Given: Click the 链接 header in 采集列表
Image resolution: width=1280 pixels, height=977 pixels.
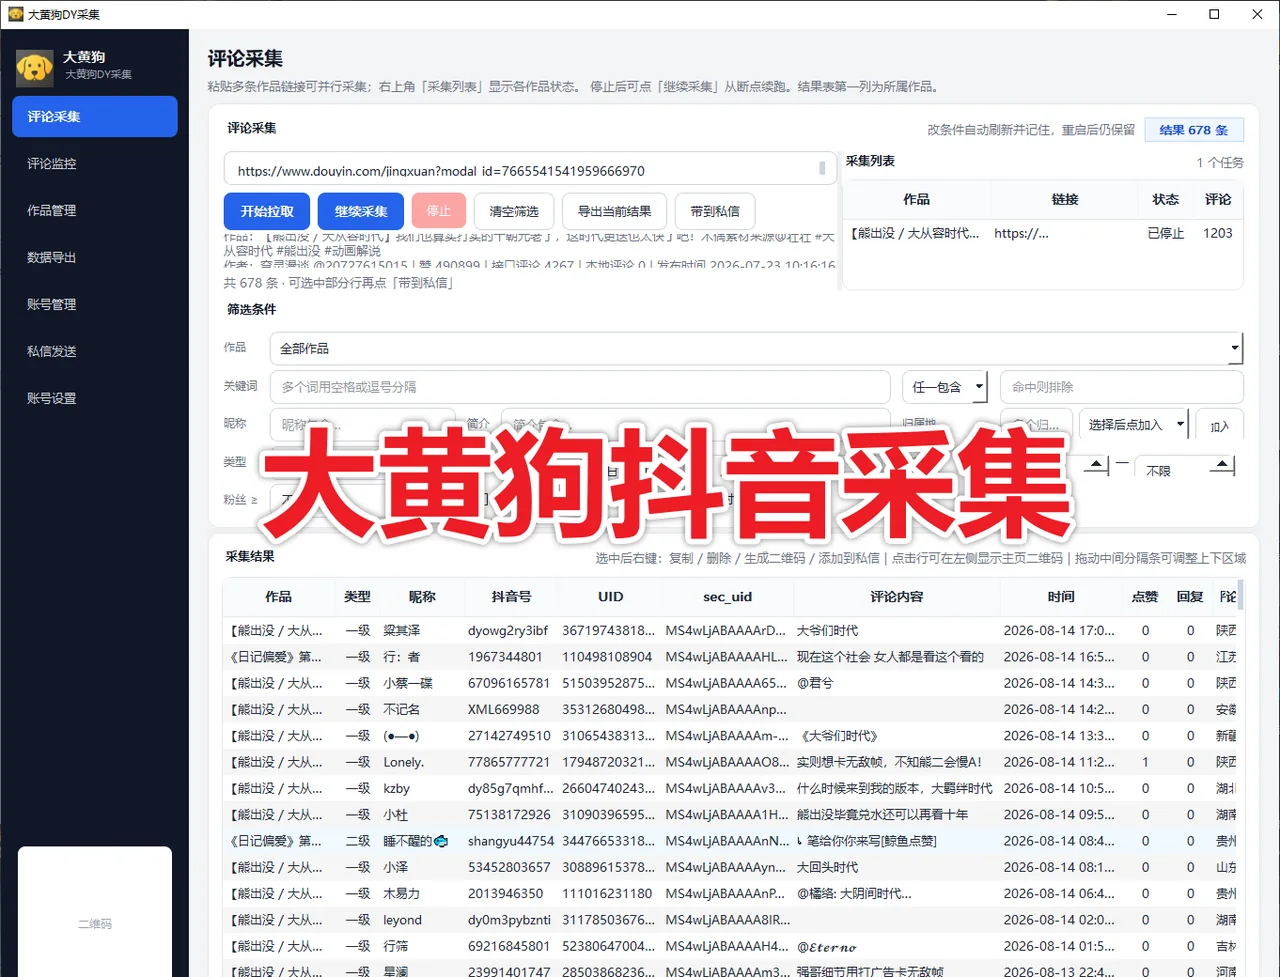Looking at the screenshot, I should pyautogui.click(x=1065, y=200).
